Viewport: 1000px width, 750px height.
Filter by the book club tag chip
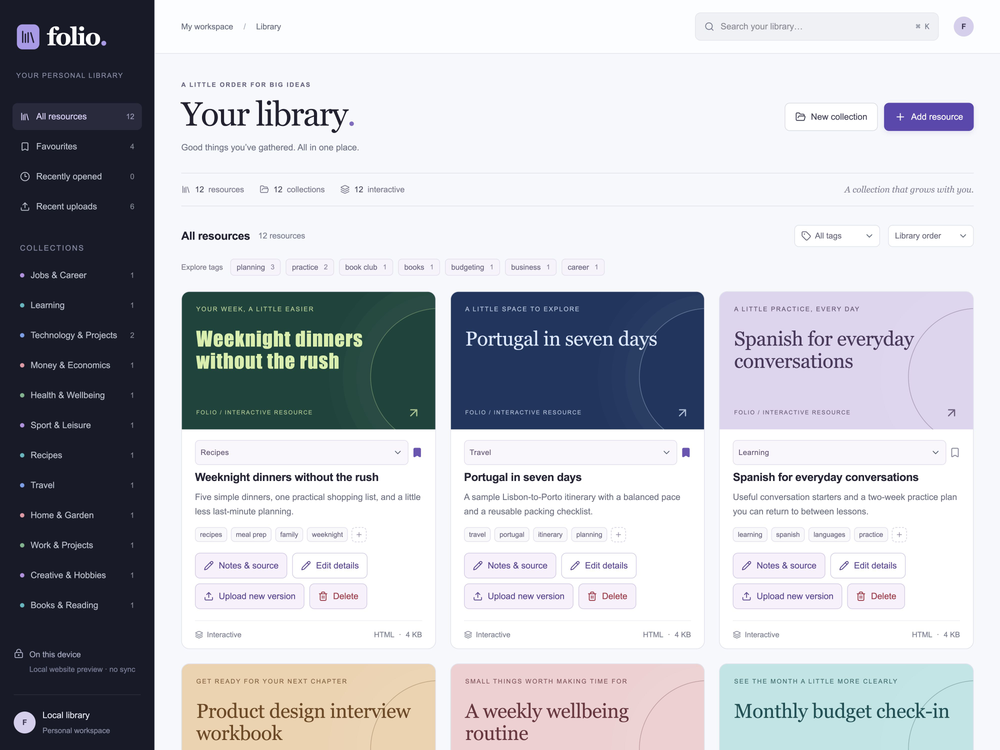pyautogui.click(x=366, y=267)
